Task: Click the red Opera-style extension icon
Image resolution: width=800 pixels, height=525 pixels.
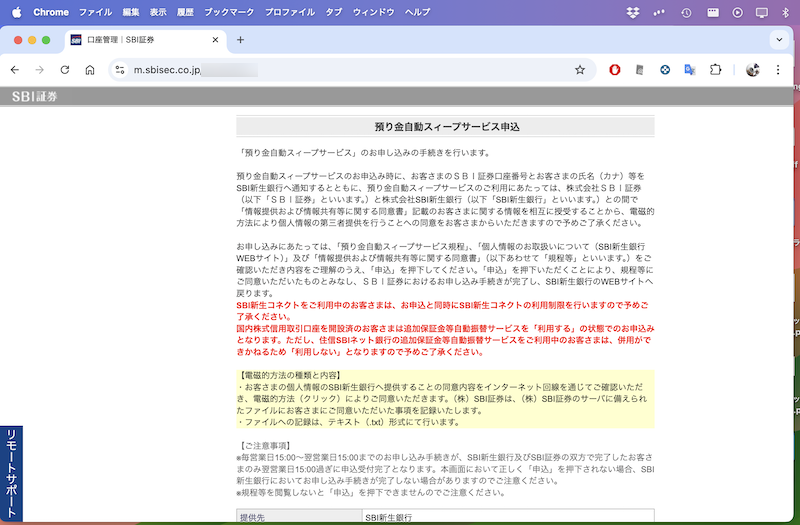Action: coord(615,70)
